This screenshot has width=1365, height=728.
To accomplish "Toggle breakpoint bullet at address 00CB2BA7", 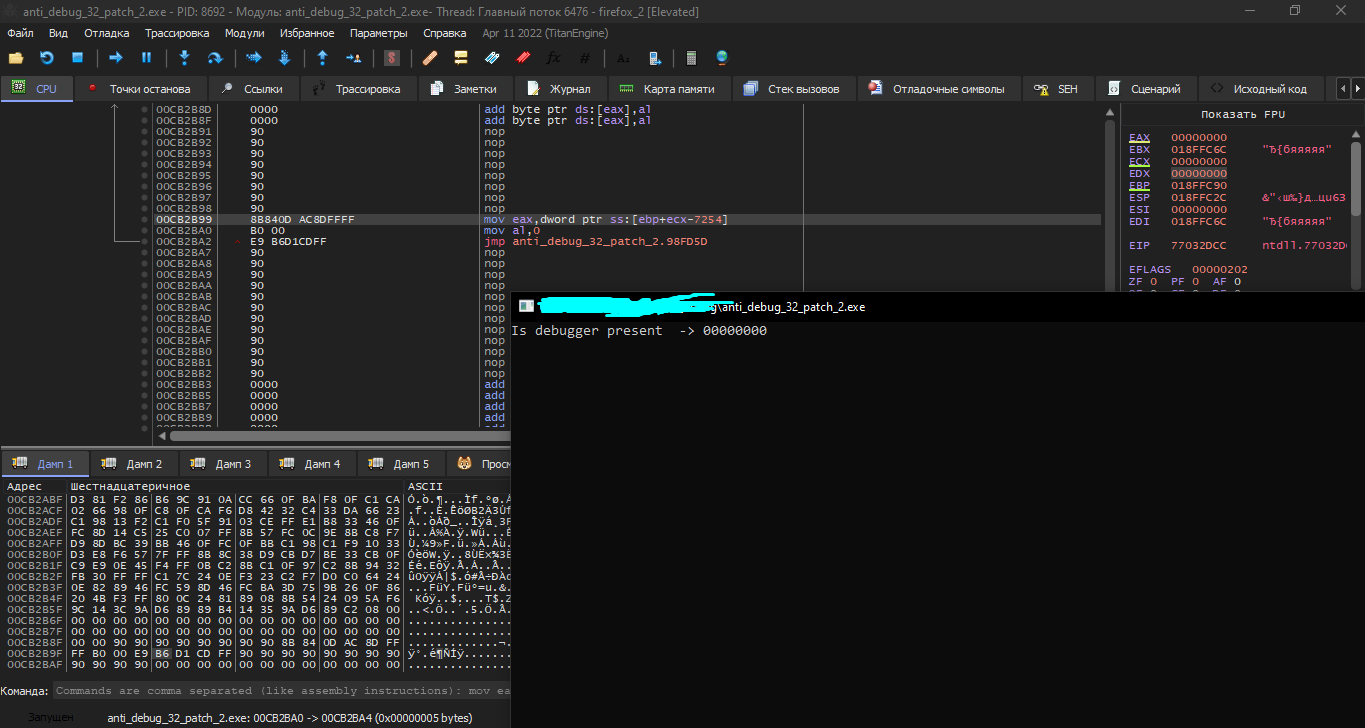I will [145, 252].
